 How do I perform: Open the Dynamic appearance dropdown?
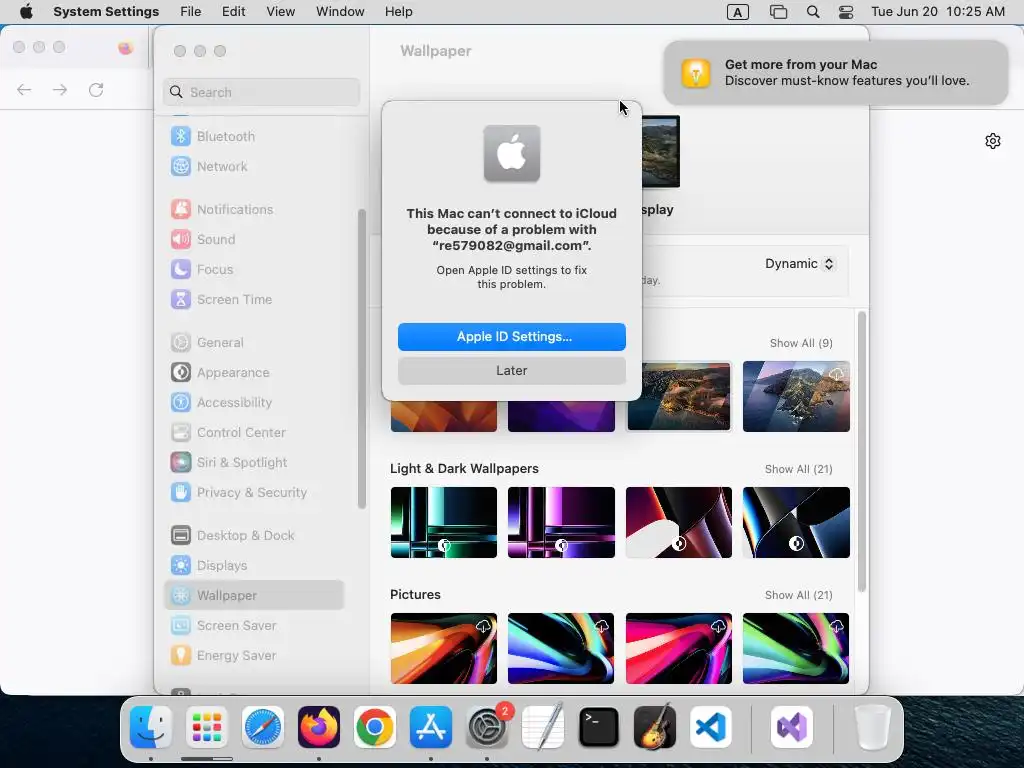tap(799, 264)
